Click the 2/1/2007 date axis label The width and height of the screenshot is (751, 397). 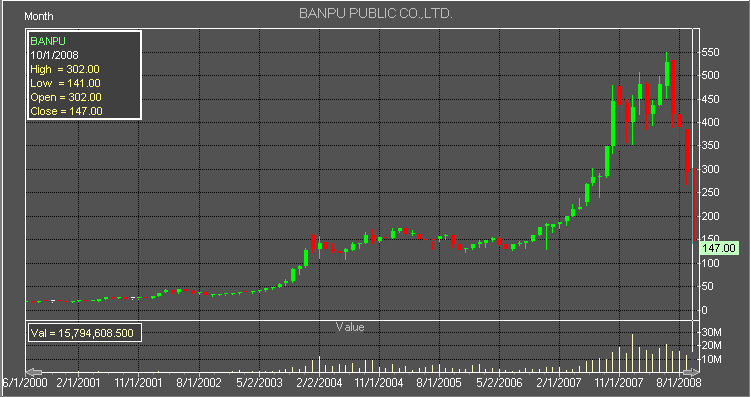click(x=559, y=383)
